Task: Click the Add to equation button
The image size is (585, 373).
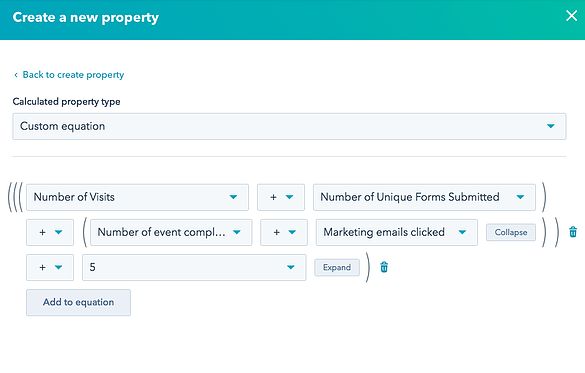Action: 78,302
